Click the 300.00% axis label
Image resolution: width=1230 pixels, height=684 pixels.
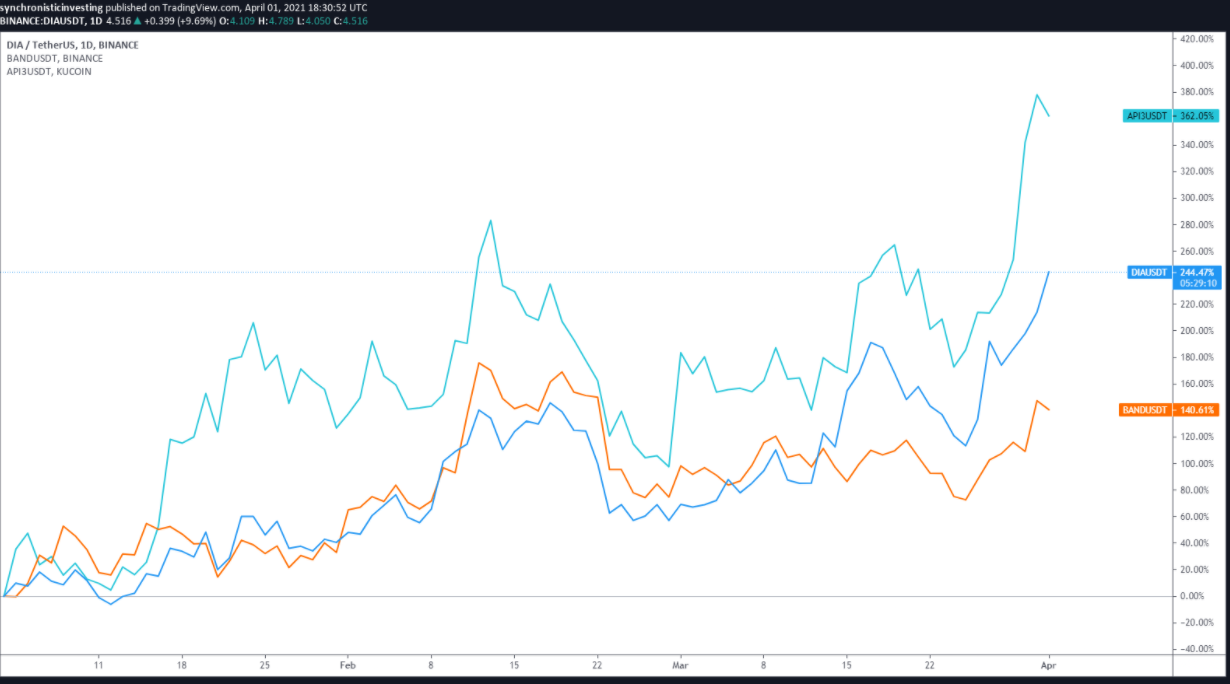(x=1197, y=198)
